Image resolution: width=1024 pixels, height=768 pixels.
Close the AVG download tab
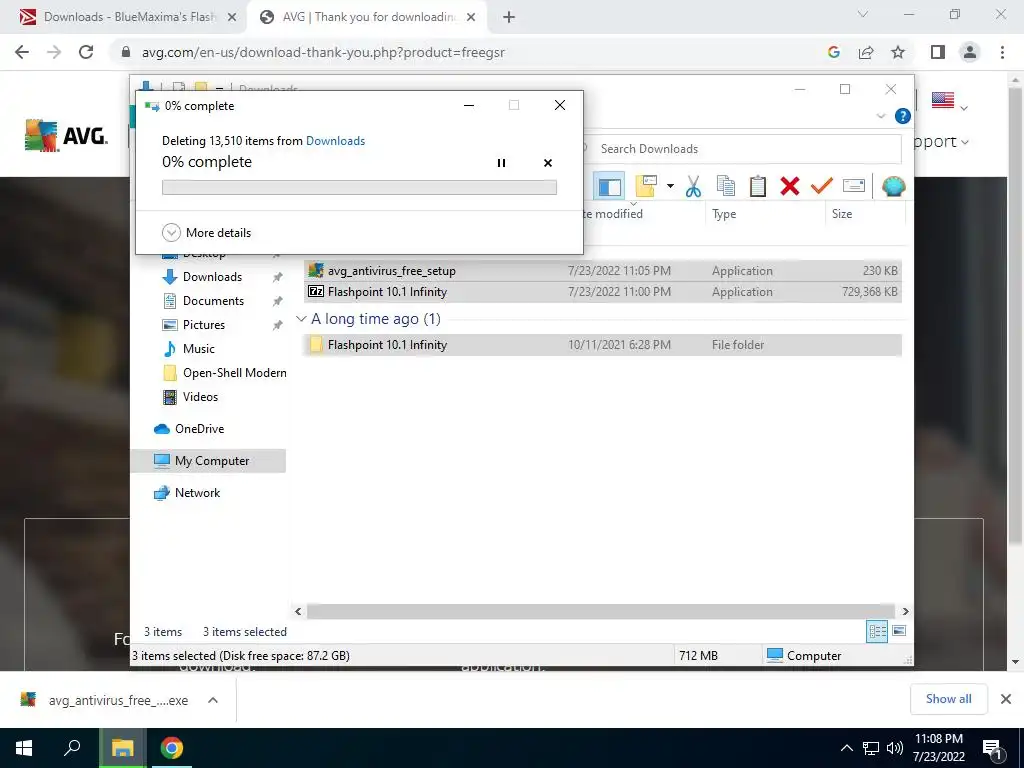click(x=471, y=18)
